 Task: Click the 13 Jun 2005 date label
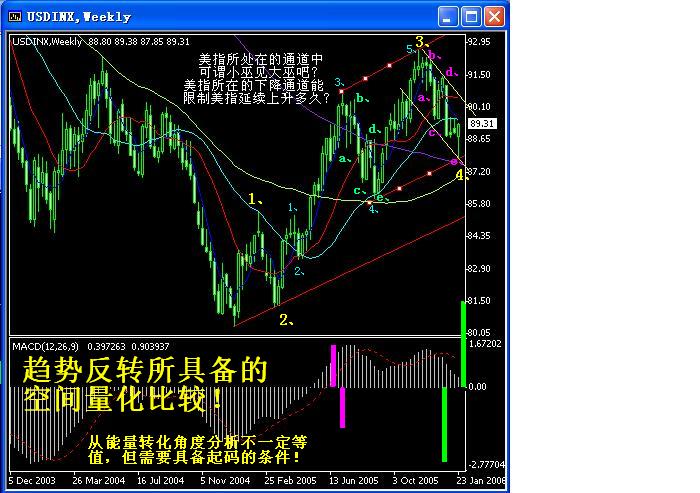pyautogui.click(x=354, y=481)
